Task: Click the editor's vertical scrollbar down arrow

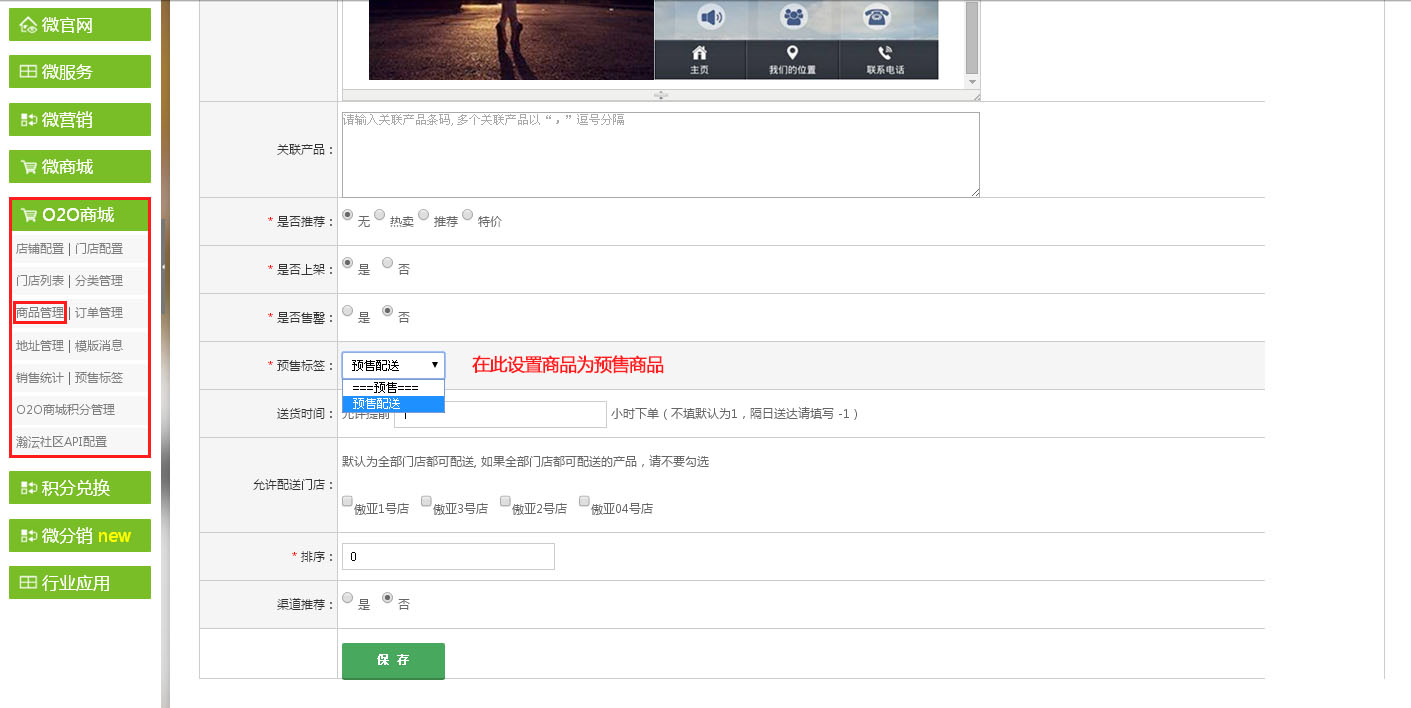Action: pos(972,81)
